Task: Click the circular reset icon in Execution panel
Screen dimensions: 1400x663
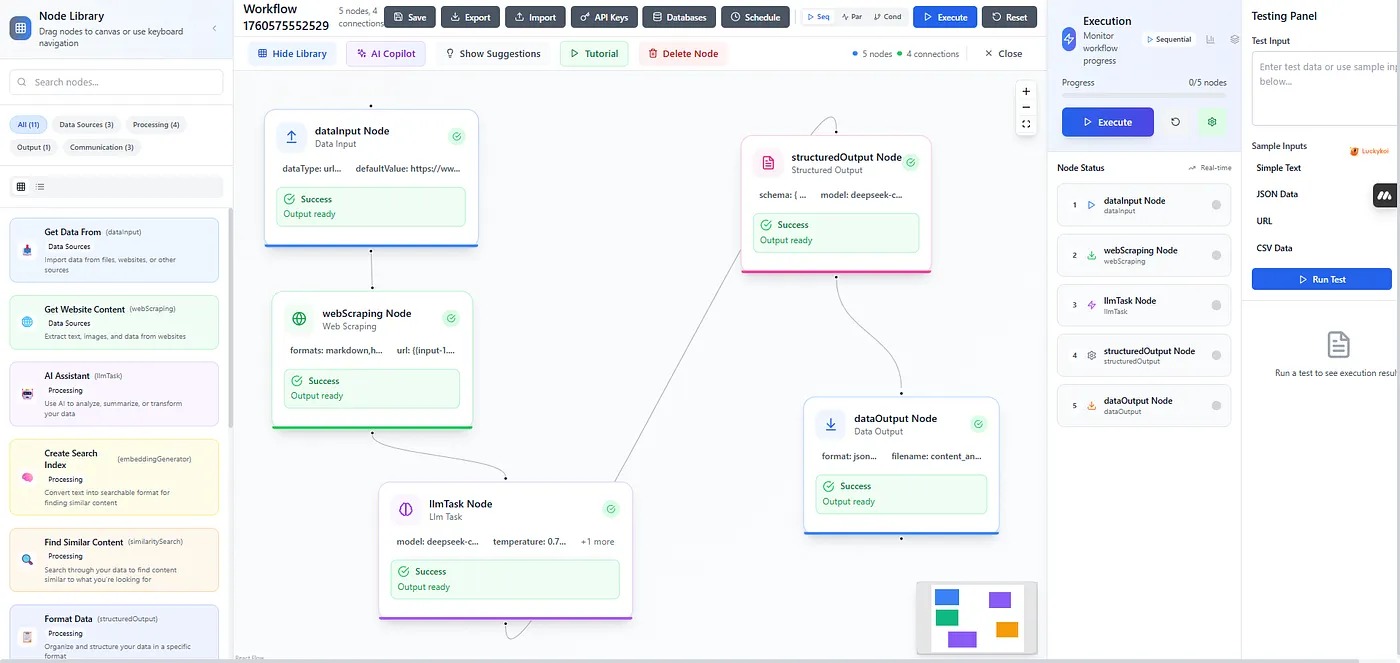Action: [x=1175, y=122]
